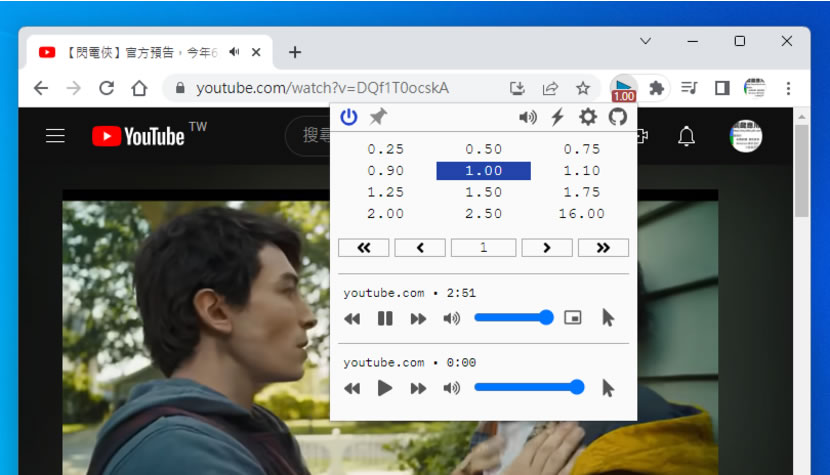Open the extension settings gear
Image resolution: width=830 pixels, height=475 pixels.
coord(588,117)
